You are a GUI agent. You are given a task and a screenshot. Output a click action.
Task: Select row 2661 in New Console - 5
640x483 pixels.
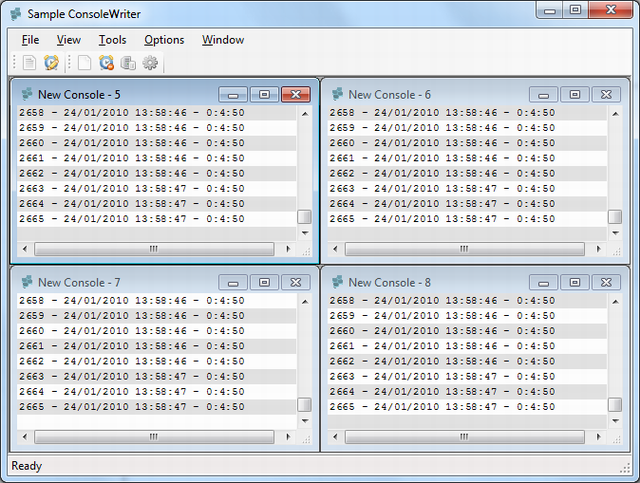pos(157,158)
